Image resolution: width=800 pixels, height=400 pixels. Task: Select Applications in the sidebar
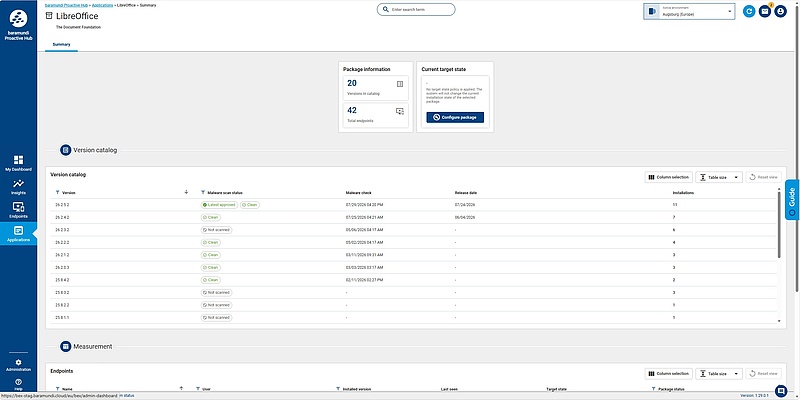[x=18, y=234]
